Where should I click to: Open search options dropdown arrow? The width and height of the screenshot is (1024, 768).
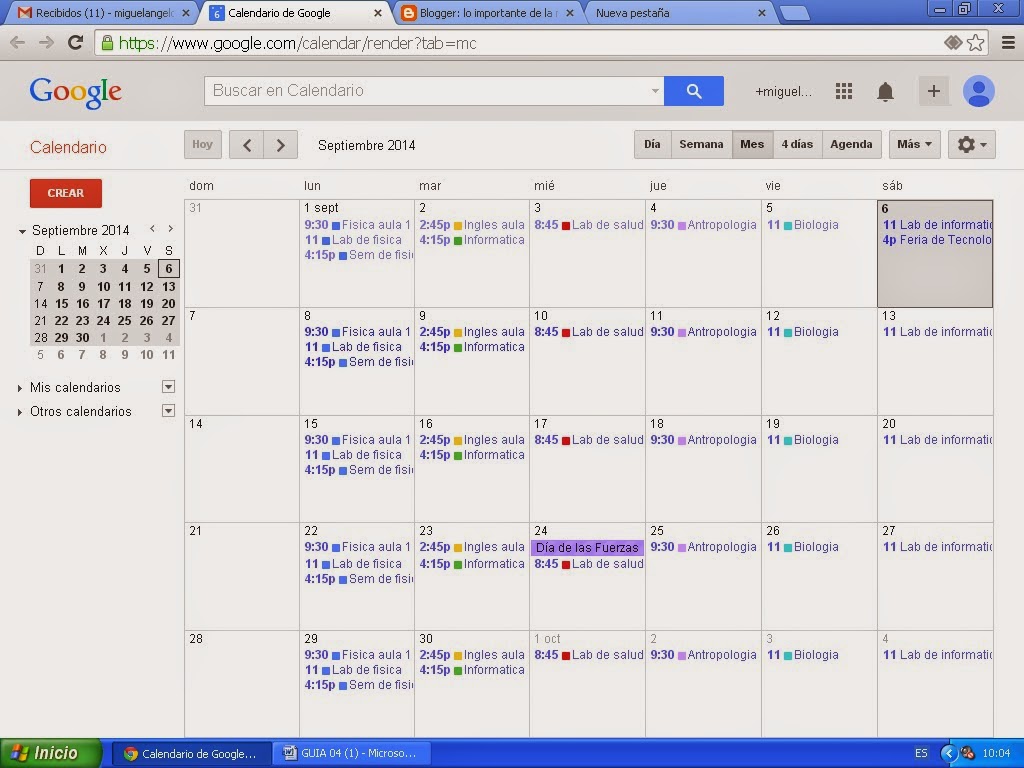pos(655,91)
